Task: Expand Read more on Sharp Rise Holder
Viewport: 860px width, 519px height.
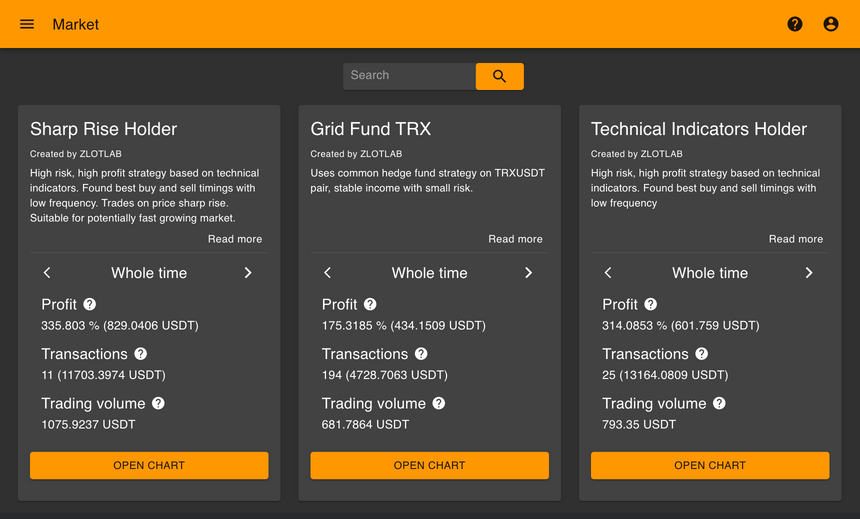Action: pos(235,239)
